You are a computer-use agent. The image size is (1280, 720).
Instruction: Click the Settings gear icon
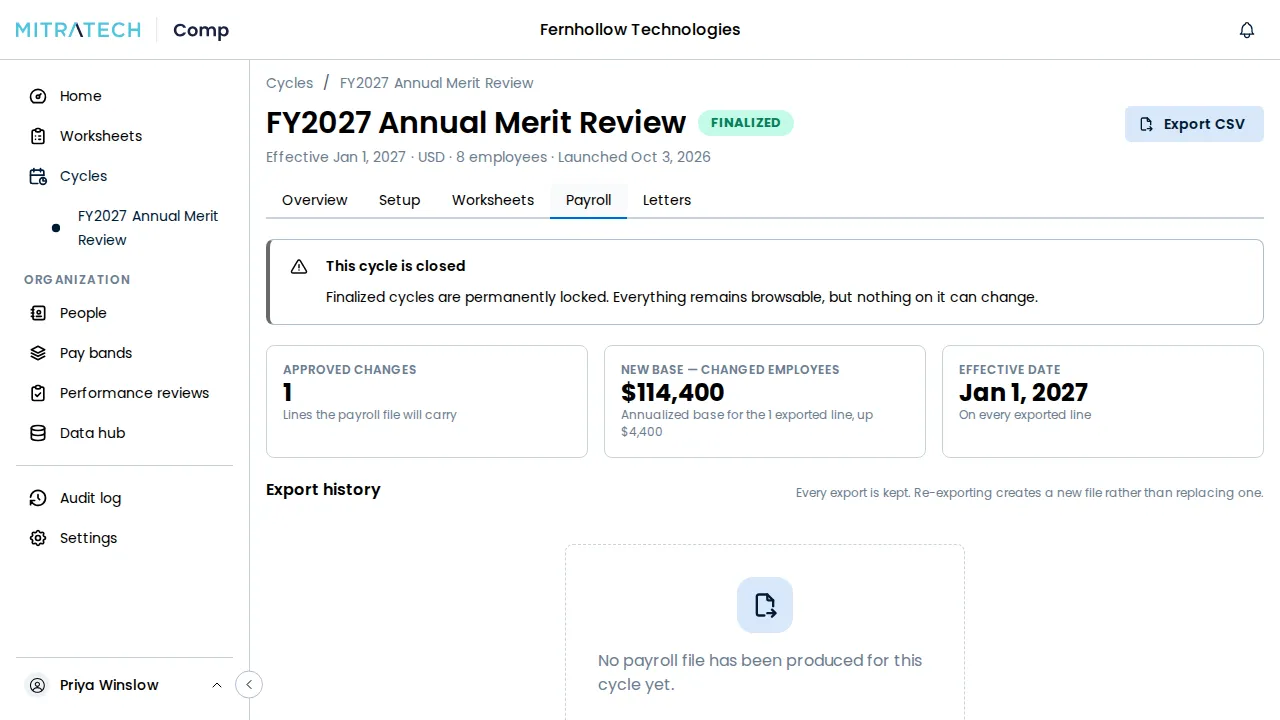click(38, 538)
